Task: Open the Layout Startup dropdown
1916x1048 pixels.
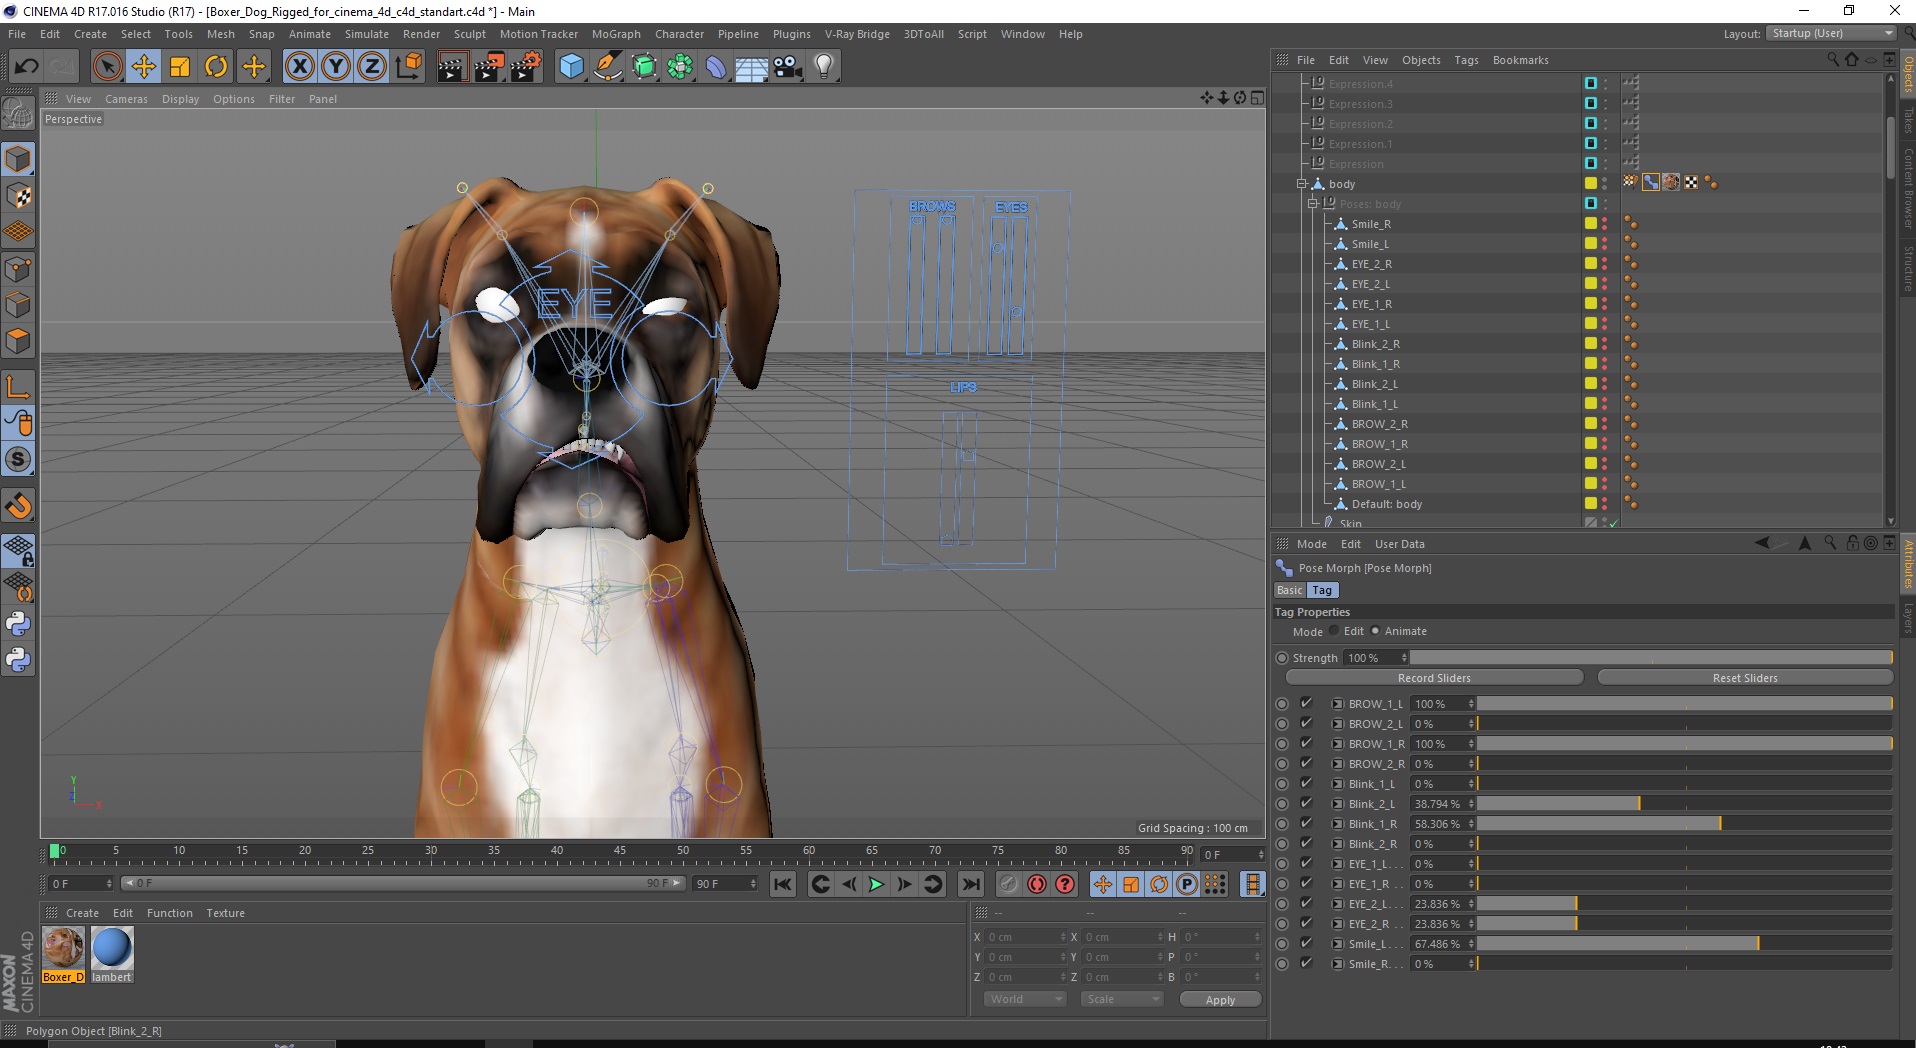Action: 1830,33
